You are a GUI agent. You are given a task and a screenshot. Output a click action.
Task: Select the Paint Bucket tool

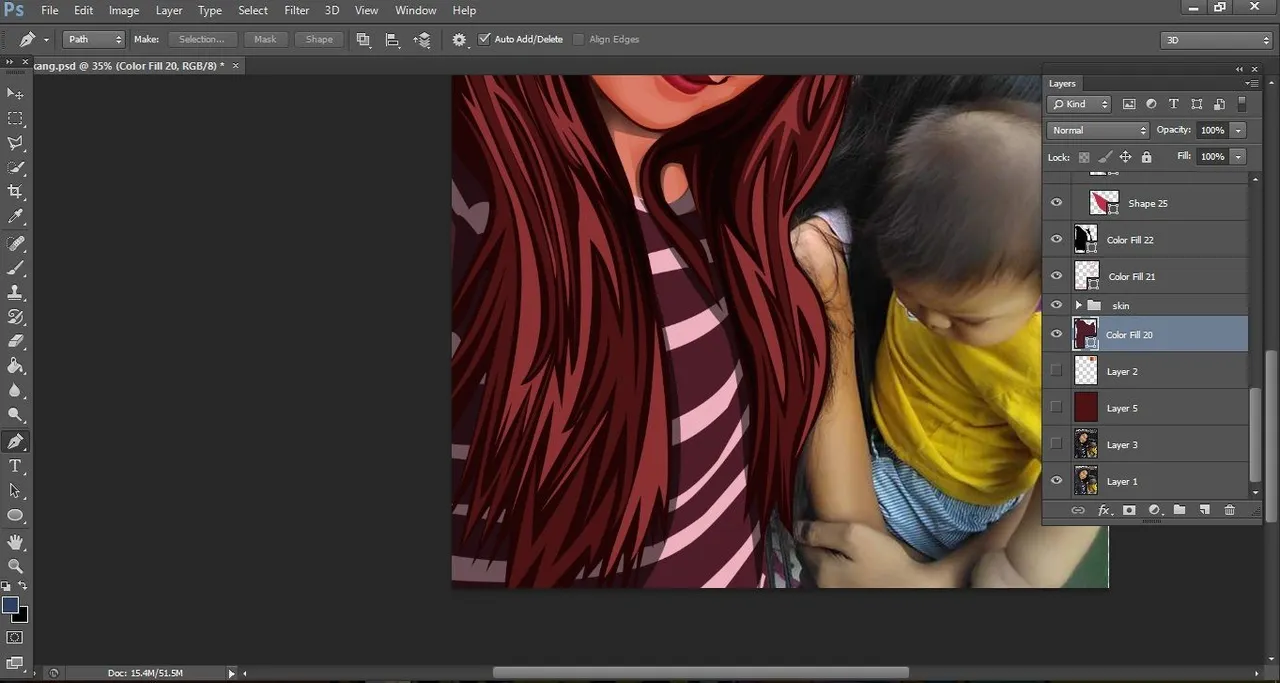[x=15, y=367]
